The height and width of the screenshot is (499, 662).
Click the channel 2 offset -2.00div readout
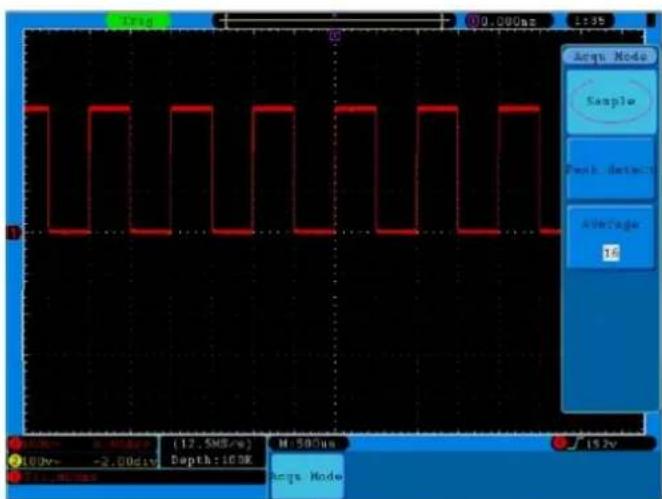click(124, 461)
